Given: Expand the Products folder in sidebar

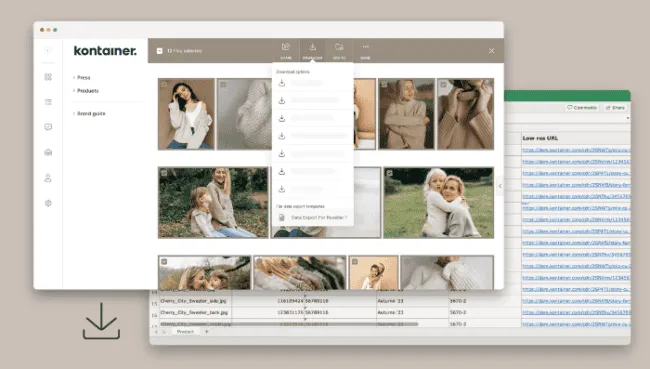Looking at the screenshot, I should 86,90.
